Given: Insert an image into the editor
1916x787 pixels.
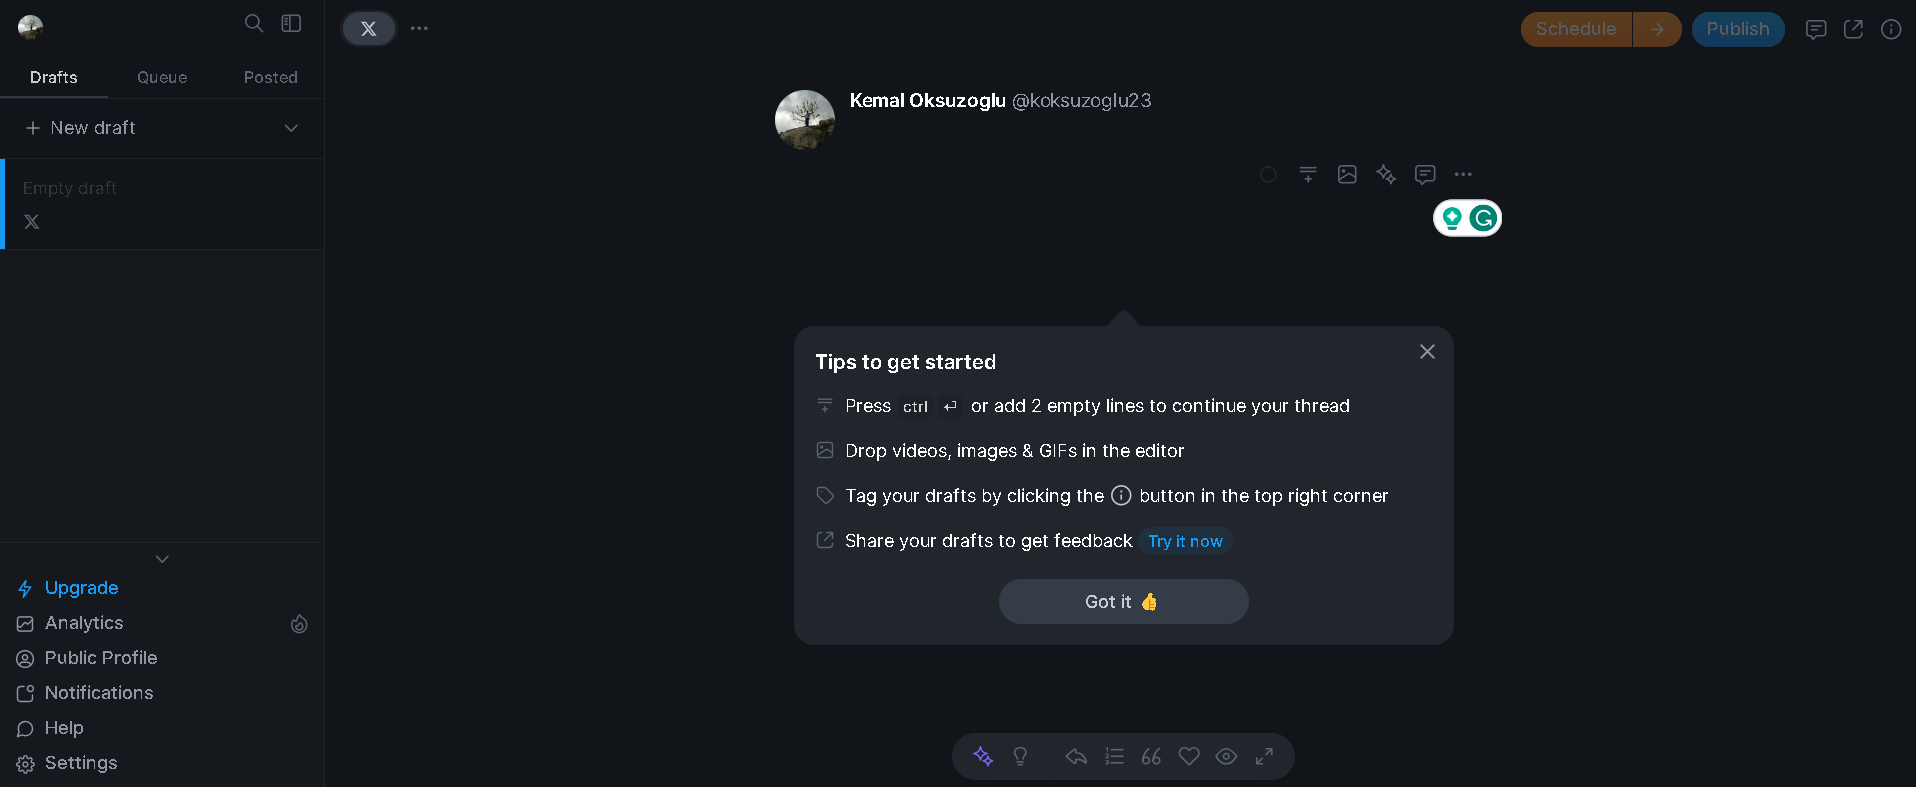Looking at the screenshot, I should (1347, 174).
